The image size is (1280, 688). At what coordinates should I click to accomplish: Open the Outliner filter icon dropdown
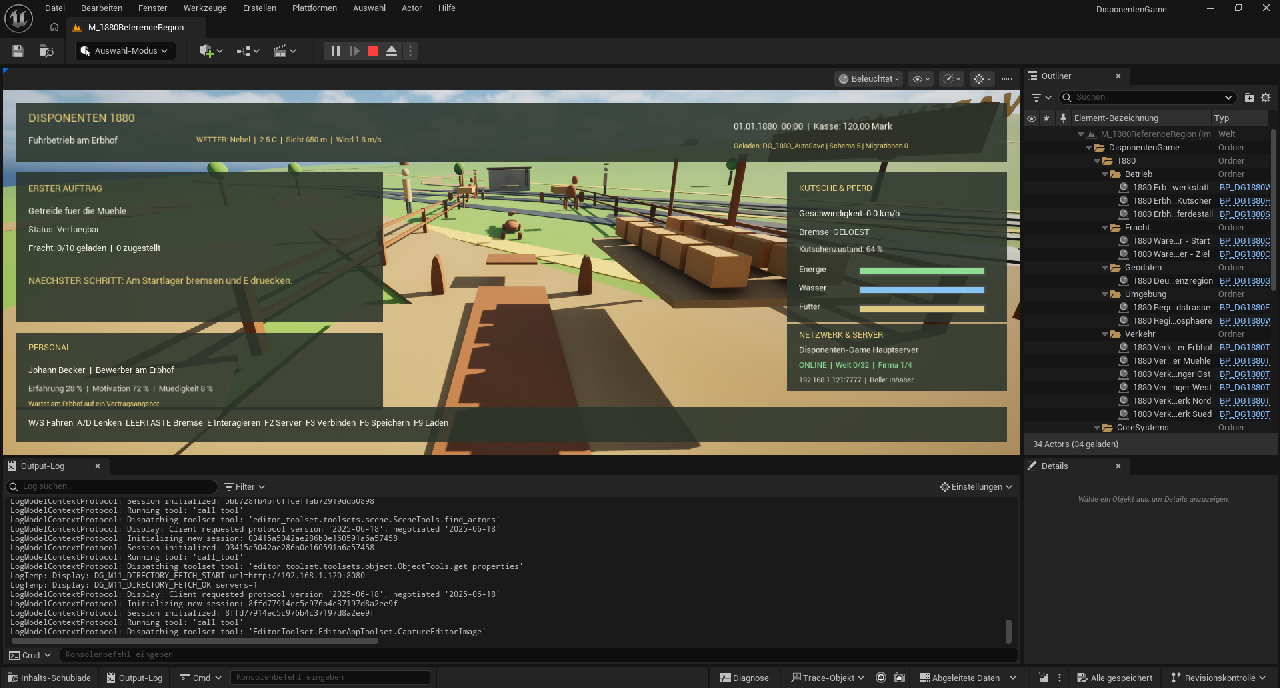[x=1041, y=97]
